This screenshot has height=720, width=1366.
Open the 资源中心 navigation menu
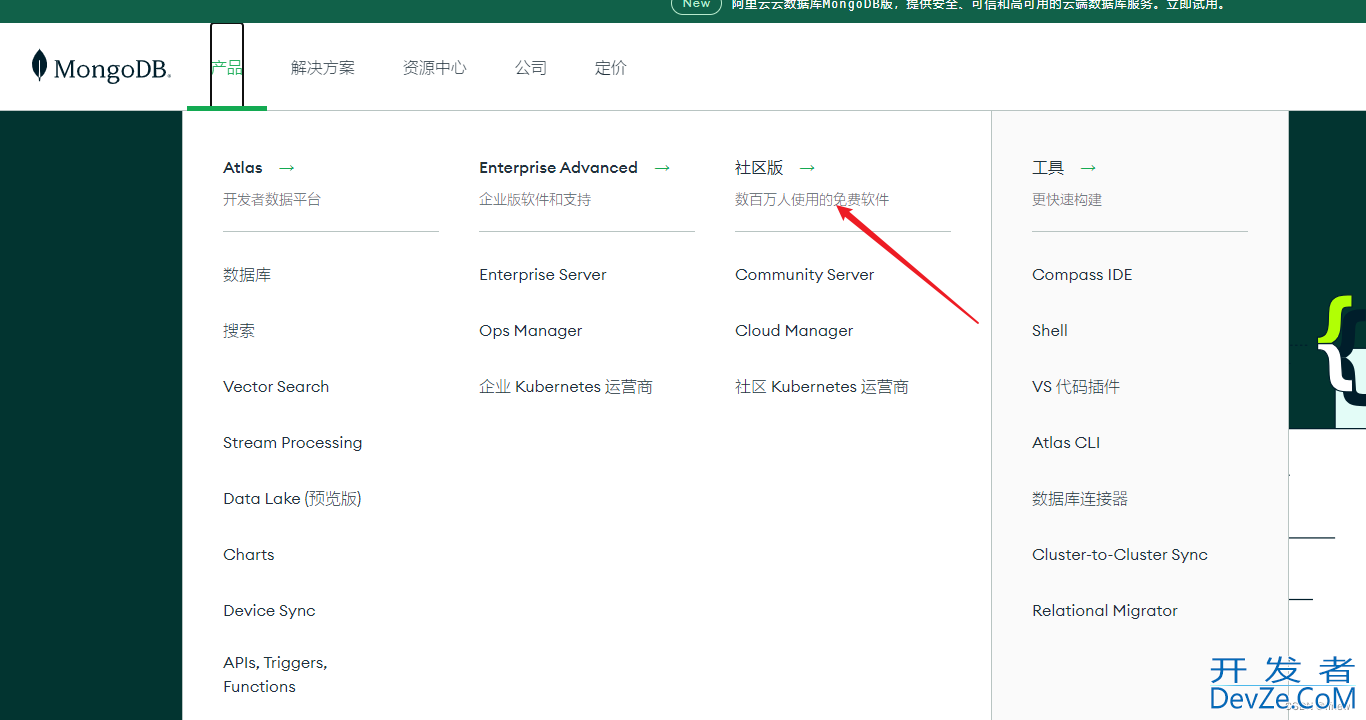point(434,67)
